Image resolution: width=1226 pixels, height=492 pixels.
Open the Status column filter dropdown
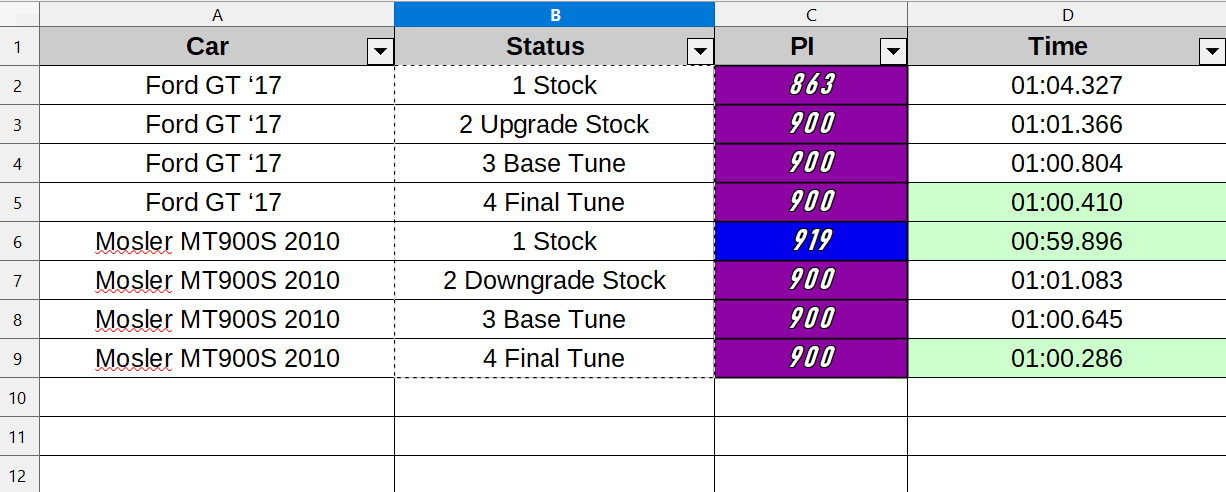700,52
